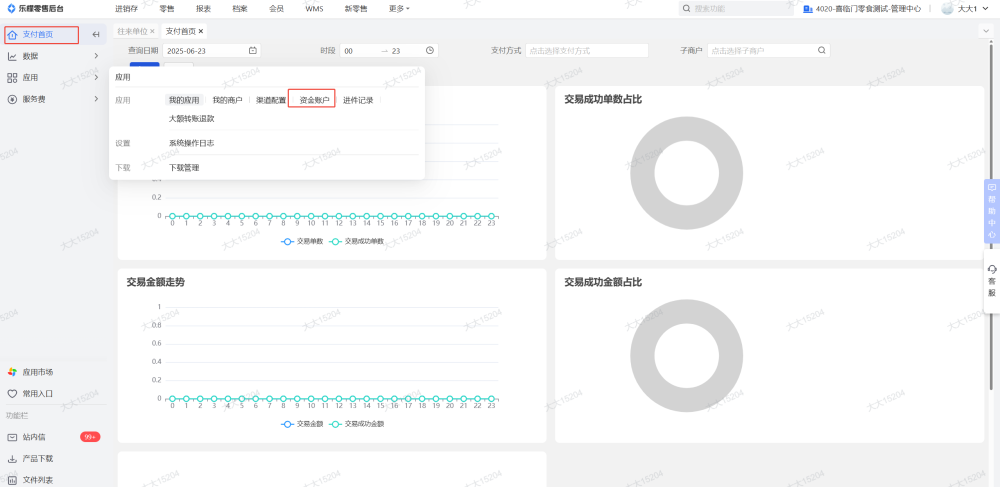Toggle the 交易成功单数 legend item
Viewport: 1000px width, 487px height.
357,242
